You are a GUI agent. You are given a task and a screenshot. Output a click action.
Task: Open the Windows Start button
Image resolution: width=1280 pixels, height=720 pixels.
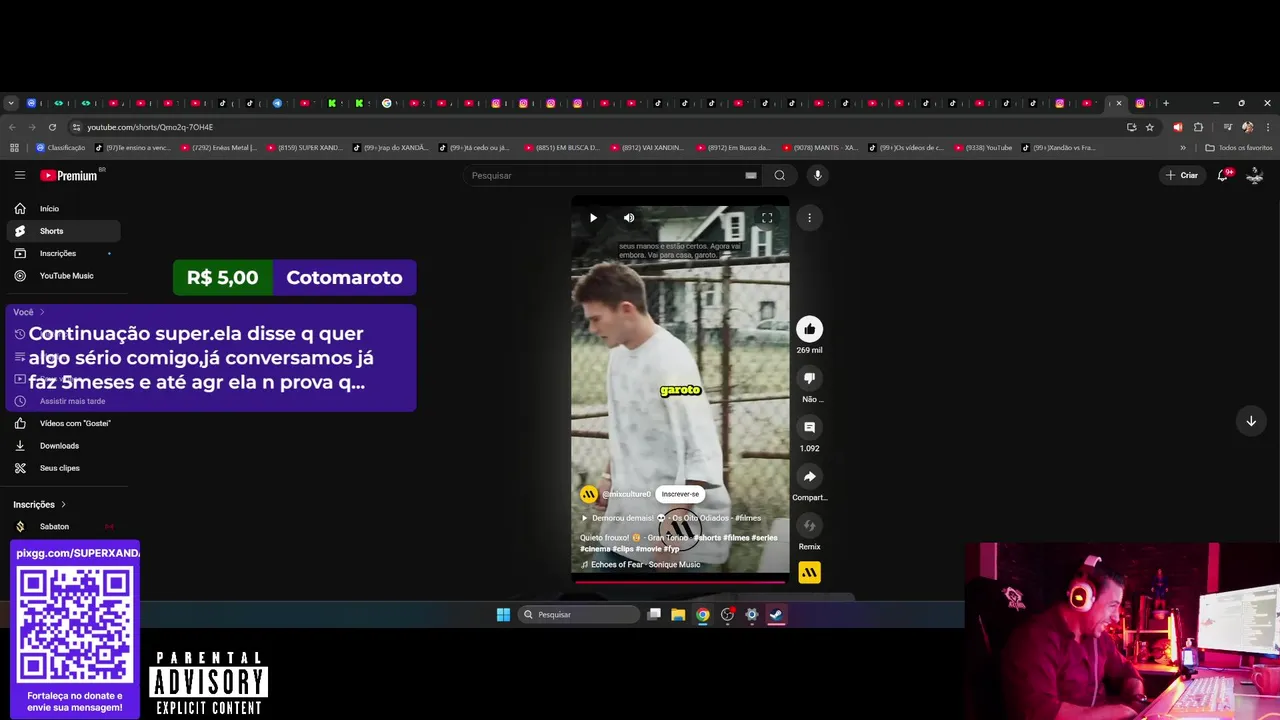pyautogui.click(x=503, y=614)
